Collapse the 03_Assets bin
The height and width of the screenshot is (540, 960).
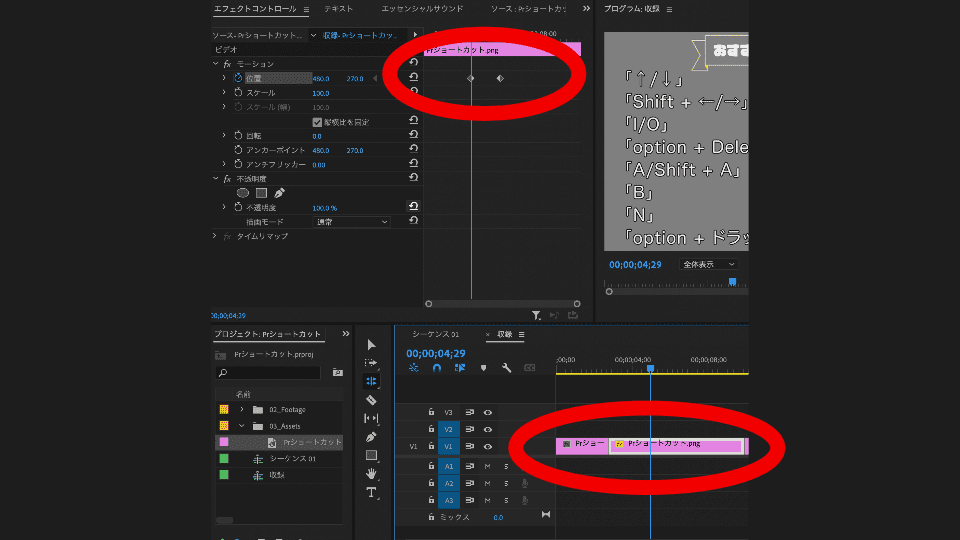coord(242,426)
